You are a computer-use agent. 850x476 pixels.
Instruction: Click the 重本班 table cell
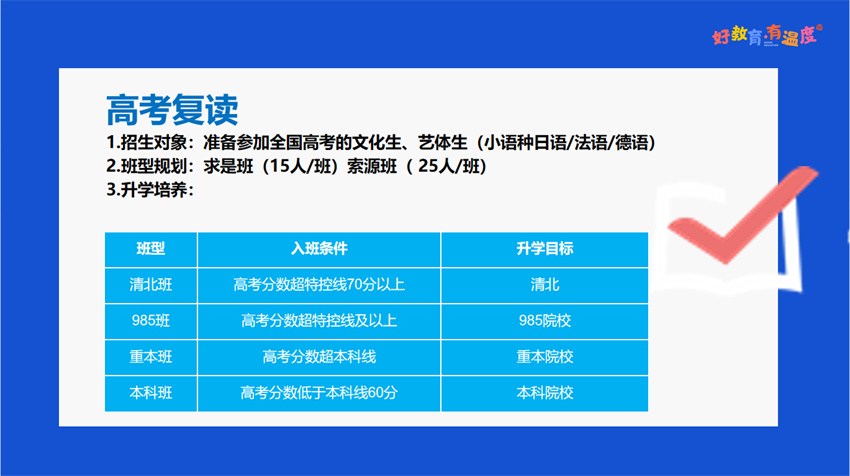click(151, 357)
